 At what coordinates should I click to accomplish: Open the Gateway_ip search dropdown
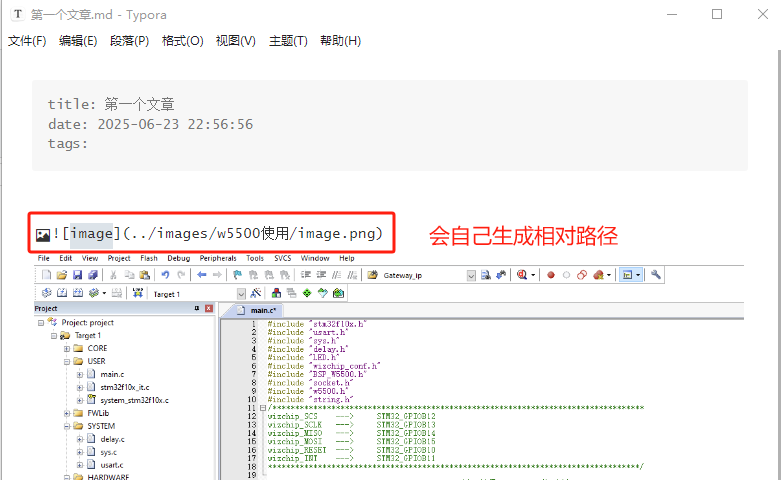pos(470,275)
